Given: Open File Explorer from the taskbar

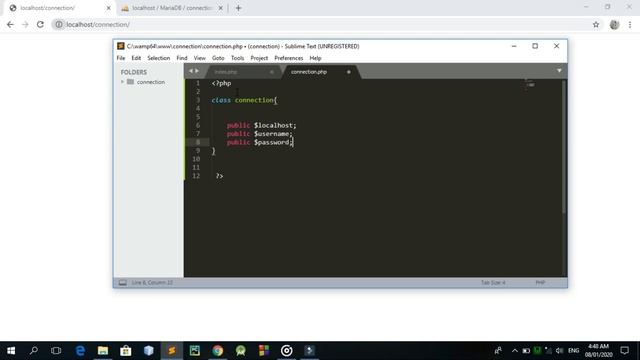Looking at the screenshot, I should (103, 351).
